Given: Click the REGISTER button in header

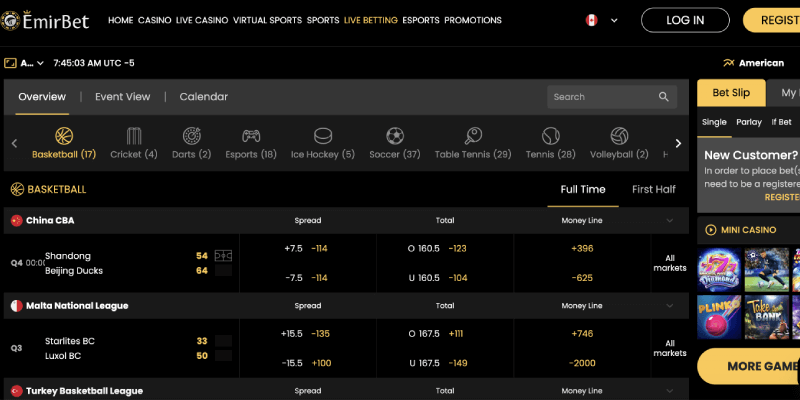Looking at the screenshot, I should click(771, 20).
